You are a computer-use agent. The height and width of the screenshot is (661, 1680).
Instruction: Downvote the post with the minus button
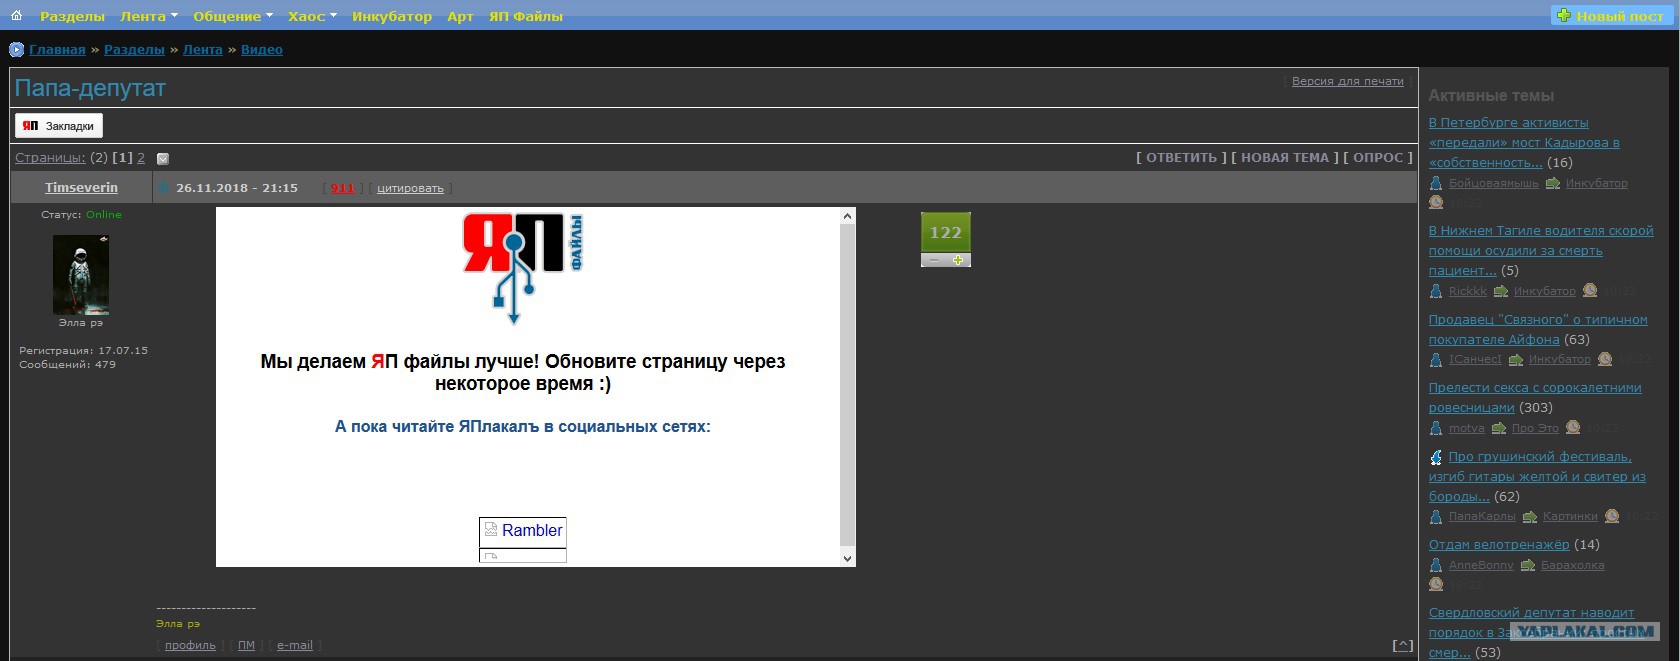(x=934, y=260)
